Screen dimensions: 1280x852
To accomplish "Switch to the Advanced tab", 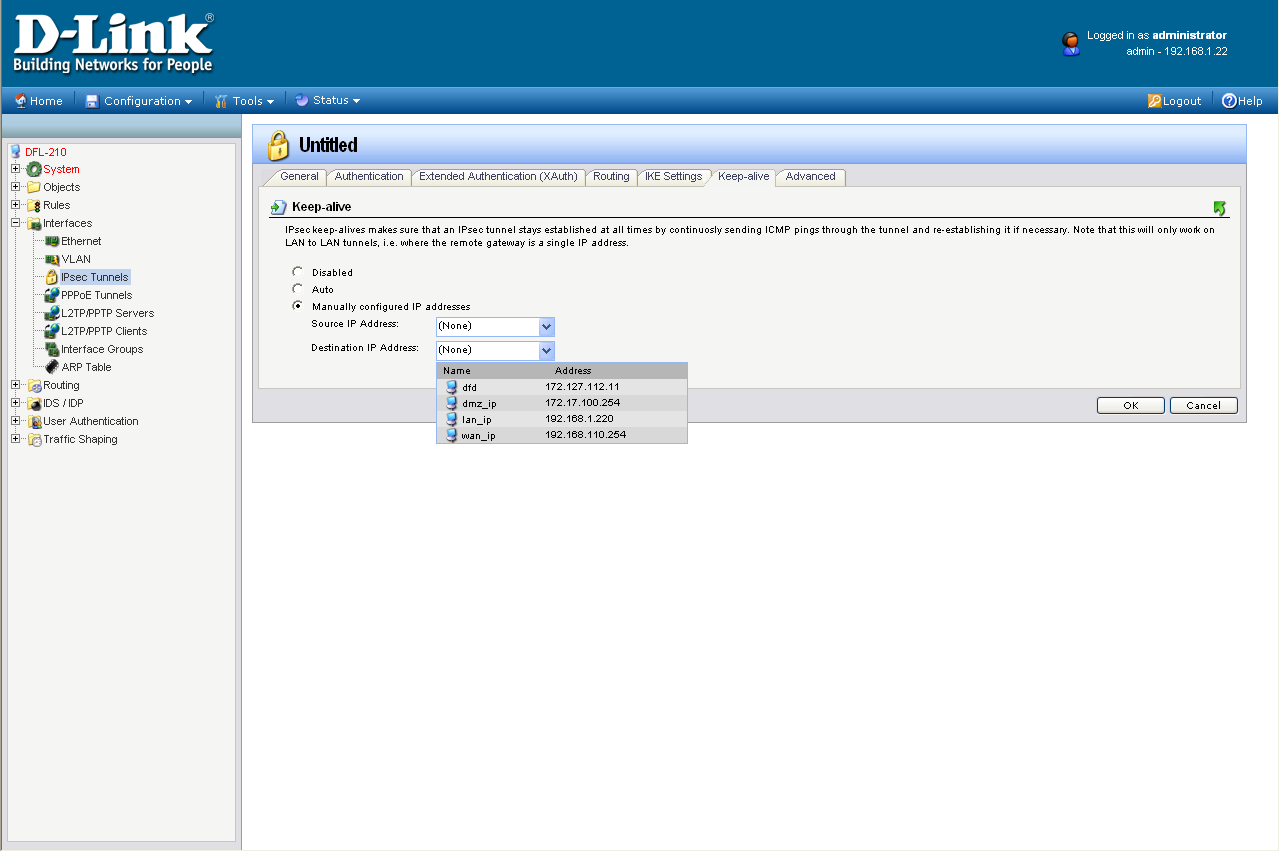I will tap(810, 177).
